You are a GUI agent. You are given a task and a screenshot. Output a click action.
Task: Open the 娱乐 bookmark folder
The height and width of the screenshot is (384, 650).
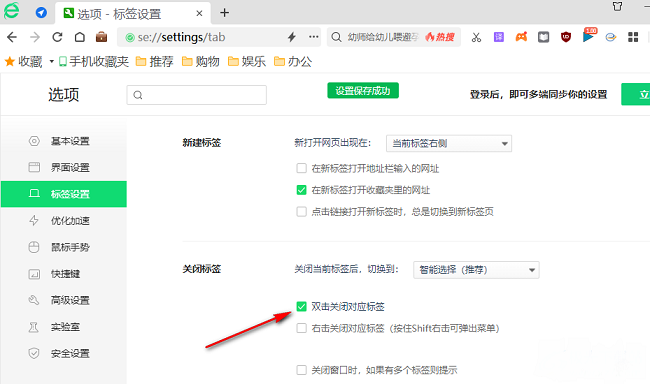tap(247, 62)
